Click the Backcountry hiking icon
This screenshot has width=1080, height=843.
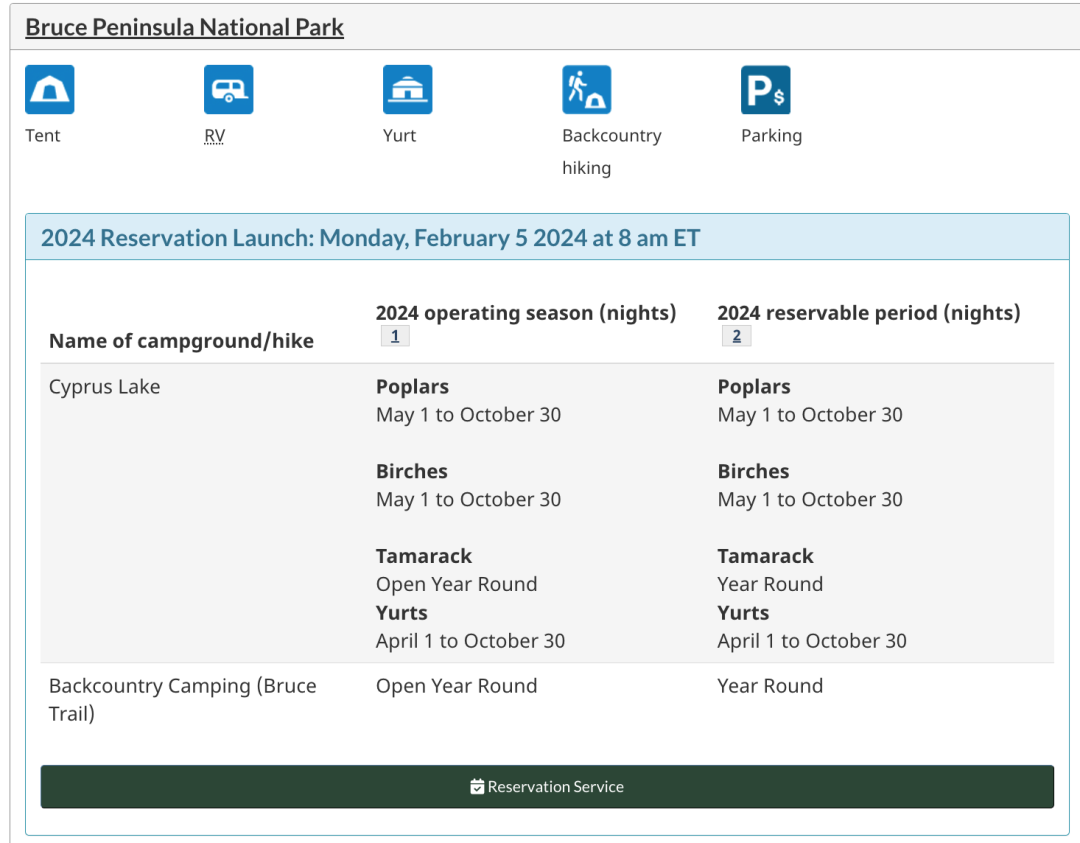pos(587,90)
